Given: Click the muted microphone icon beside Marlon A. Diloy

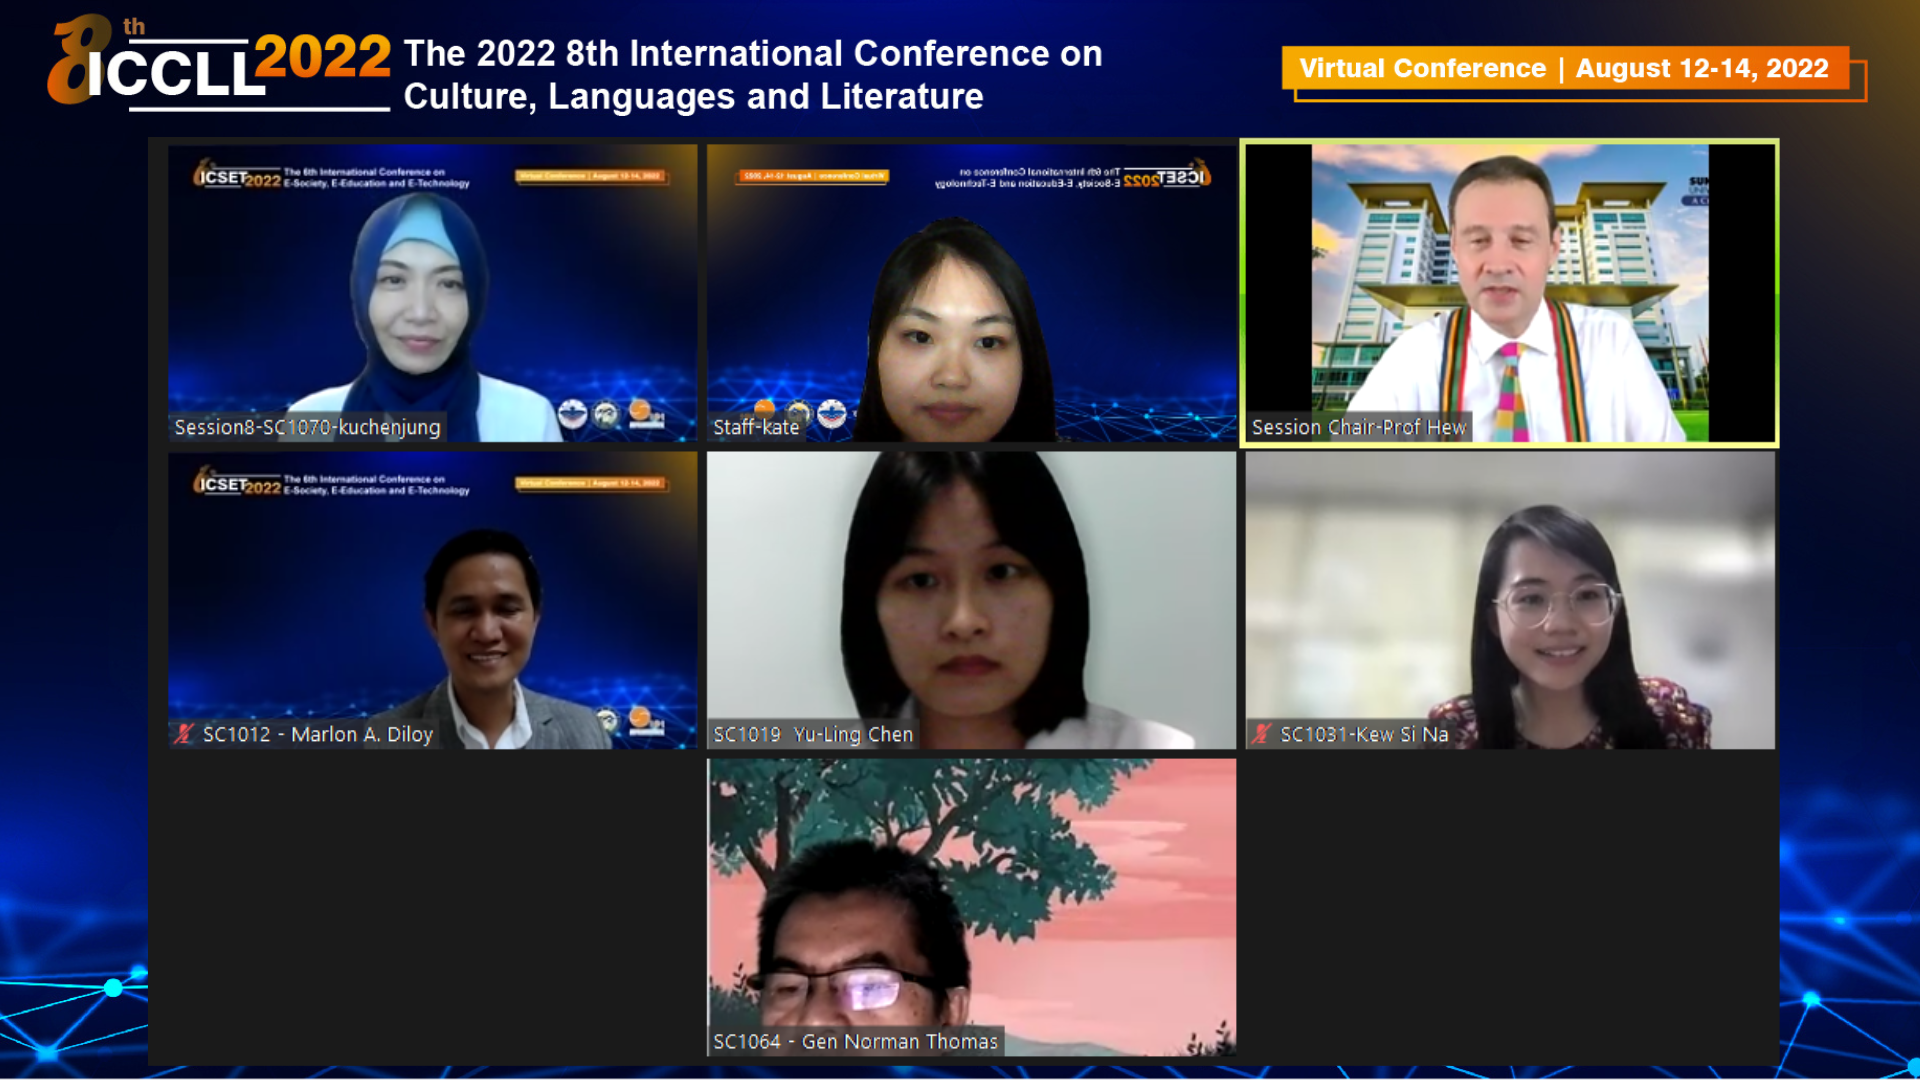Looking at the screenshot, I should tap(183, 734).
